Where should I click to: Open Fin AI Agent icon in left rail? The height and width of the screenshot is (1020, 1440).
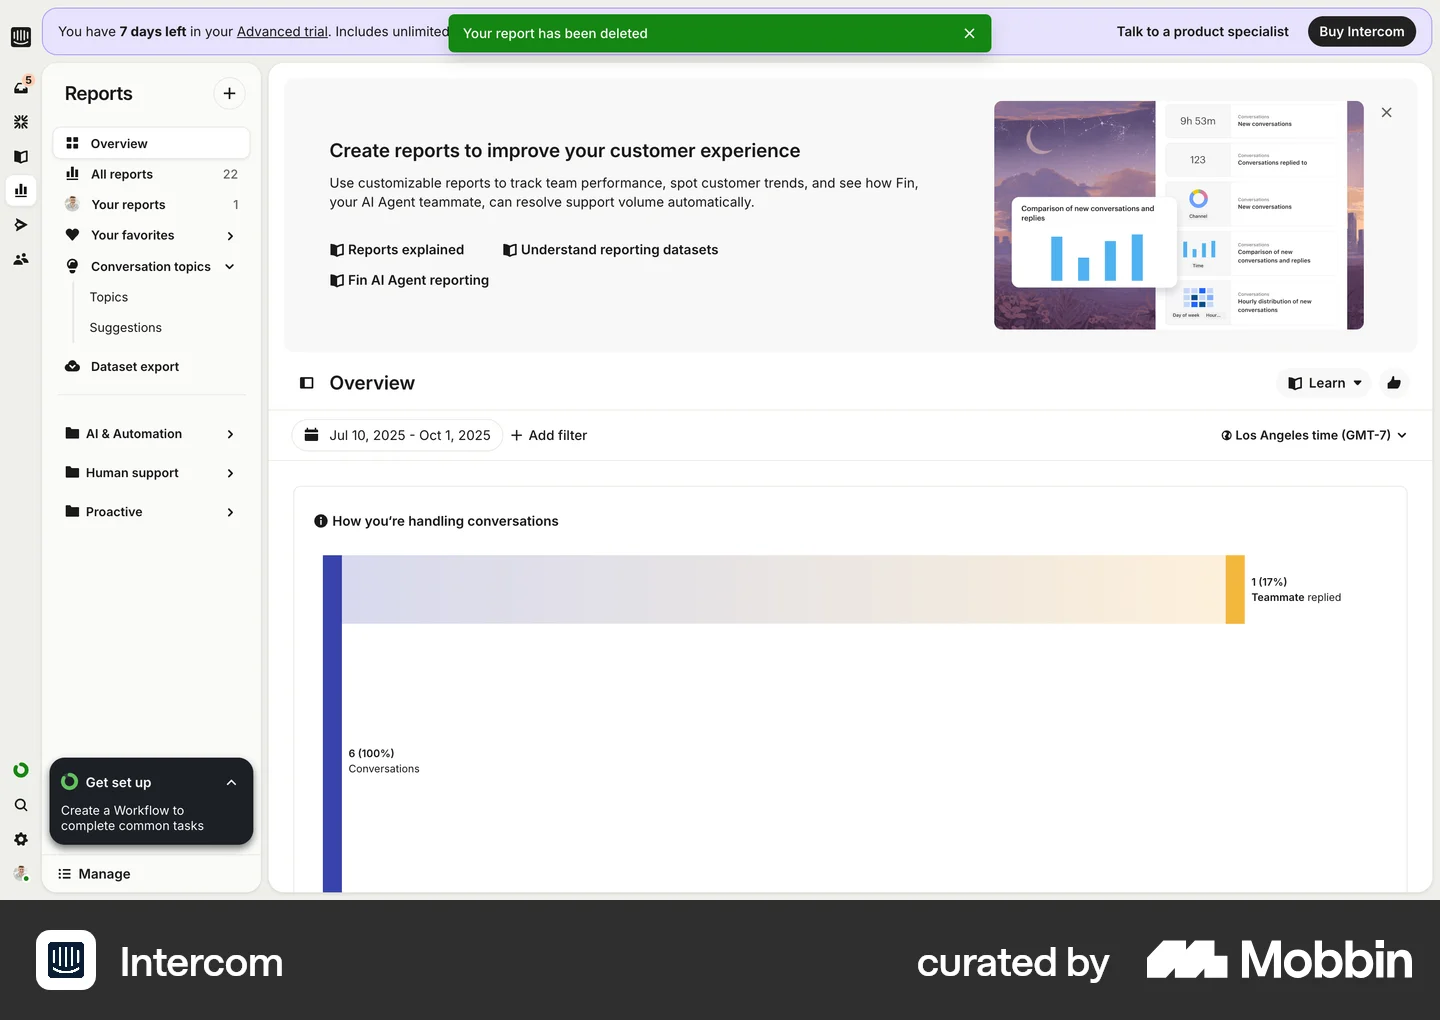coord(21,122)
